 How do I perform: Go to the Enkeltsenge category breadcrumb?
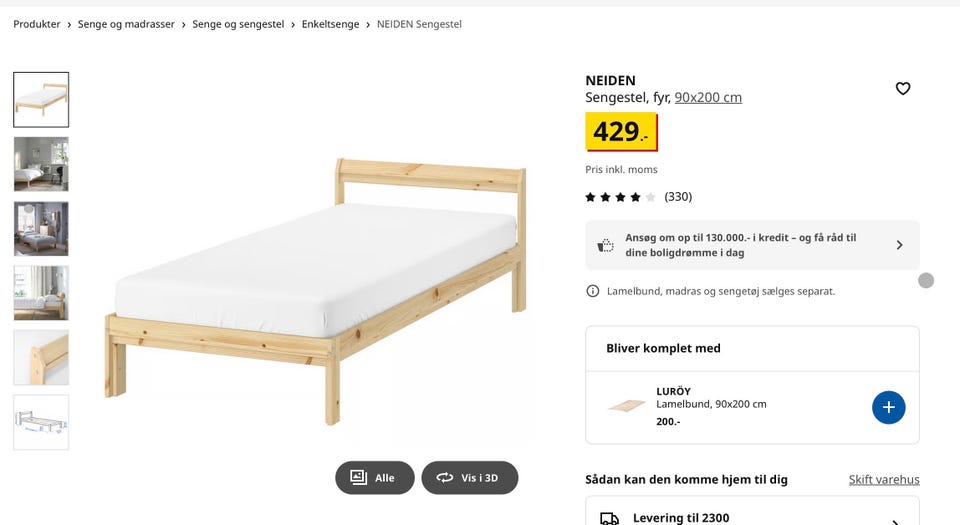point(330,24)
